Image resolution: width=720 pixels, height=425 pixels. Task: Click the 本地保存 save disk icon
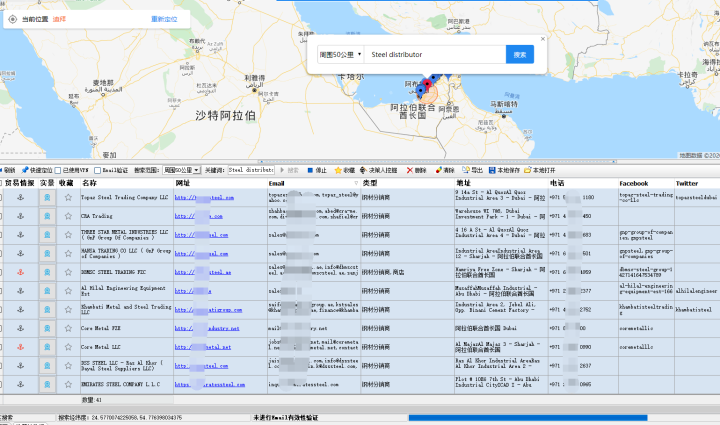click(x=492, y=170)
